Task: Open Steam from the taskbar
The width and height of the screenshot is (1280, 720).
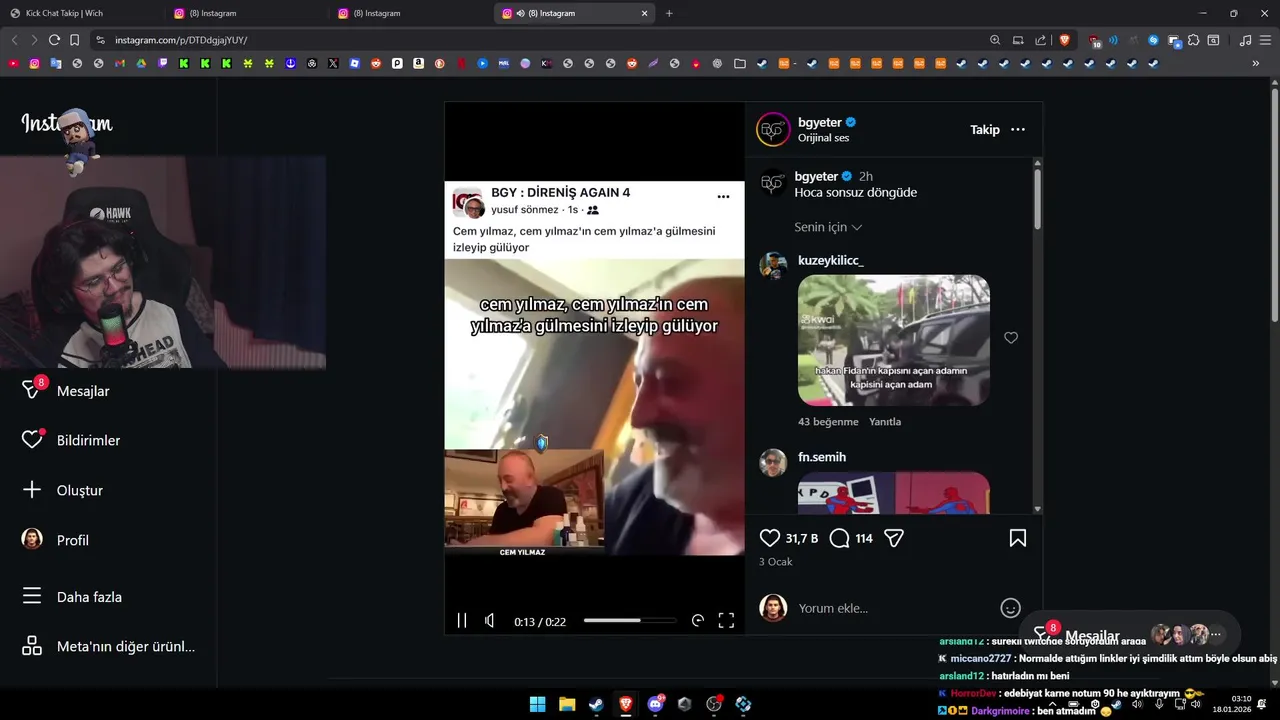Action: (596, 704)
